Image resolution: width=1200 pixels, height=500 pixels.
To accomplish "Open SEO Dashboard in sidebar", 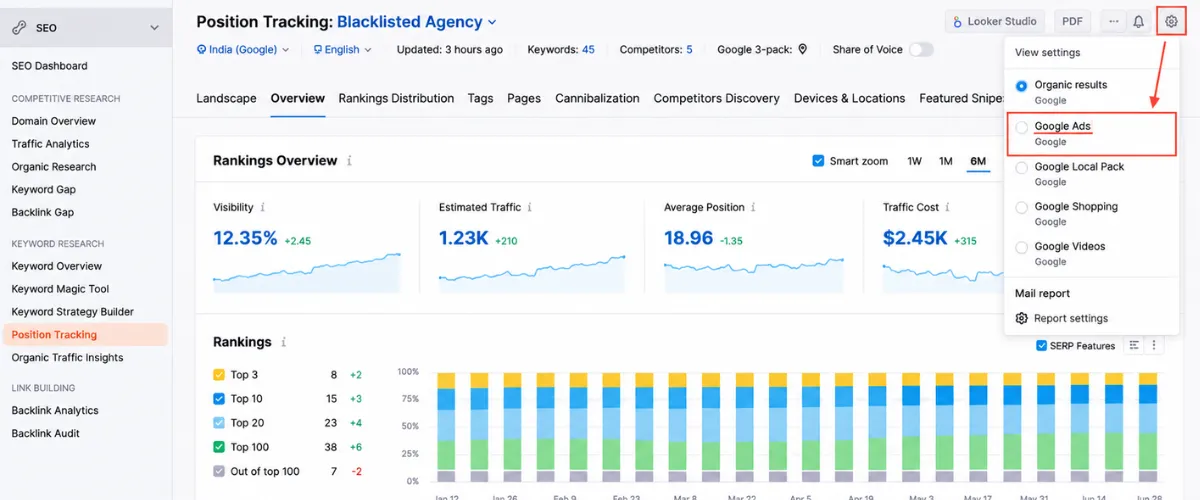I will coord(49,66).
